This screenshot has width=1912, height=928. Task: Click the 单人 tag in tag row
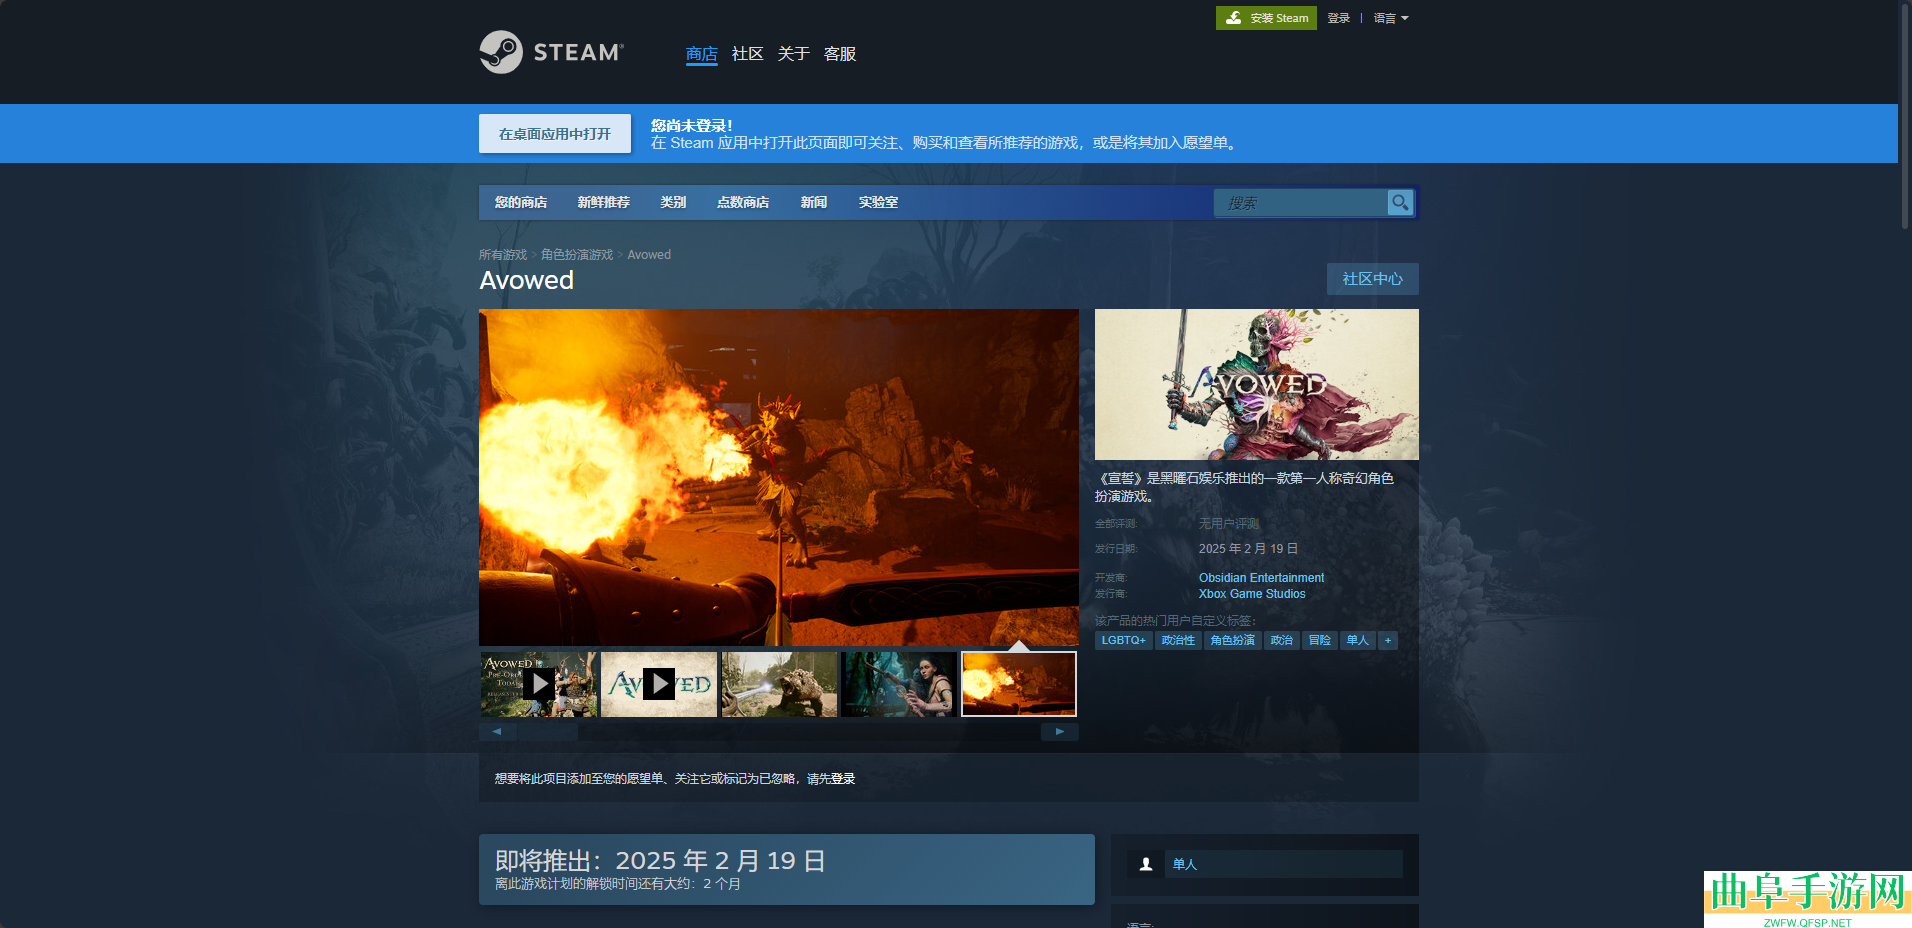coord(1358,640)
